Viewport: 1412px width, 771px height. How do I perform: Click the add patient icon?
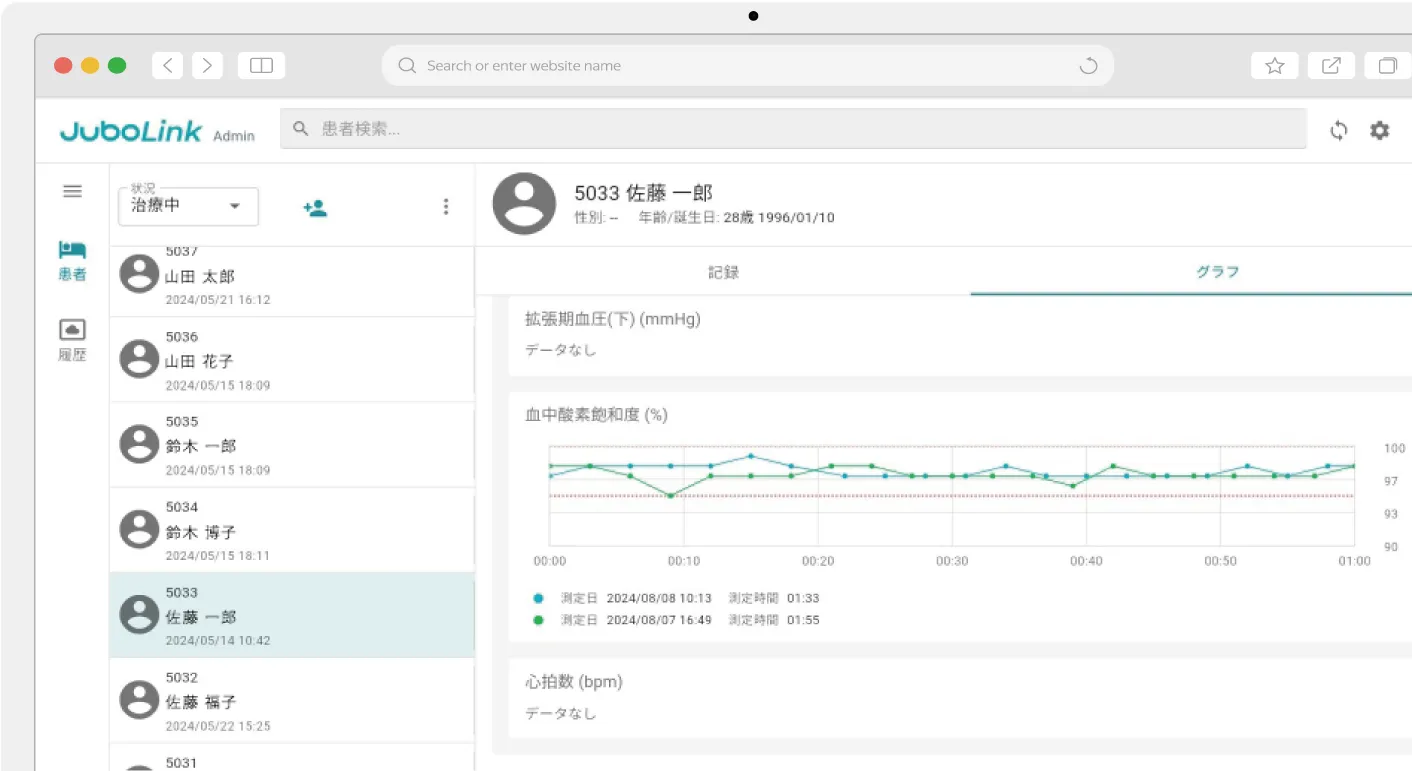(x=315, y=208)
